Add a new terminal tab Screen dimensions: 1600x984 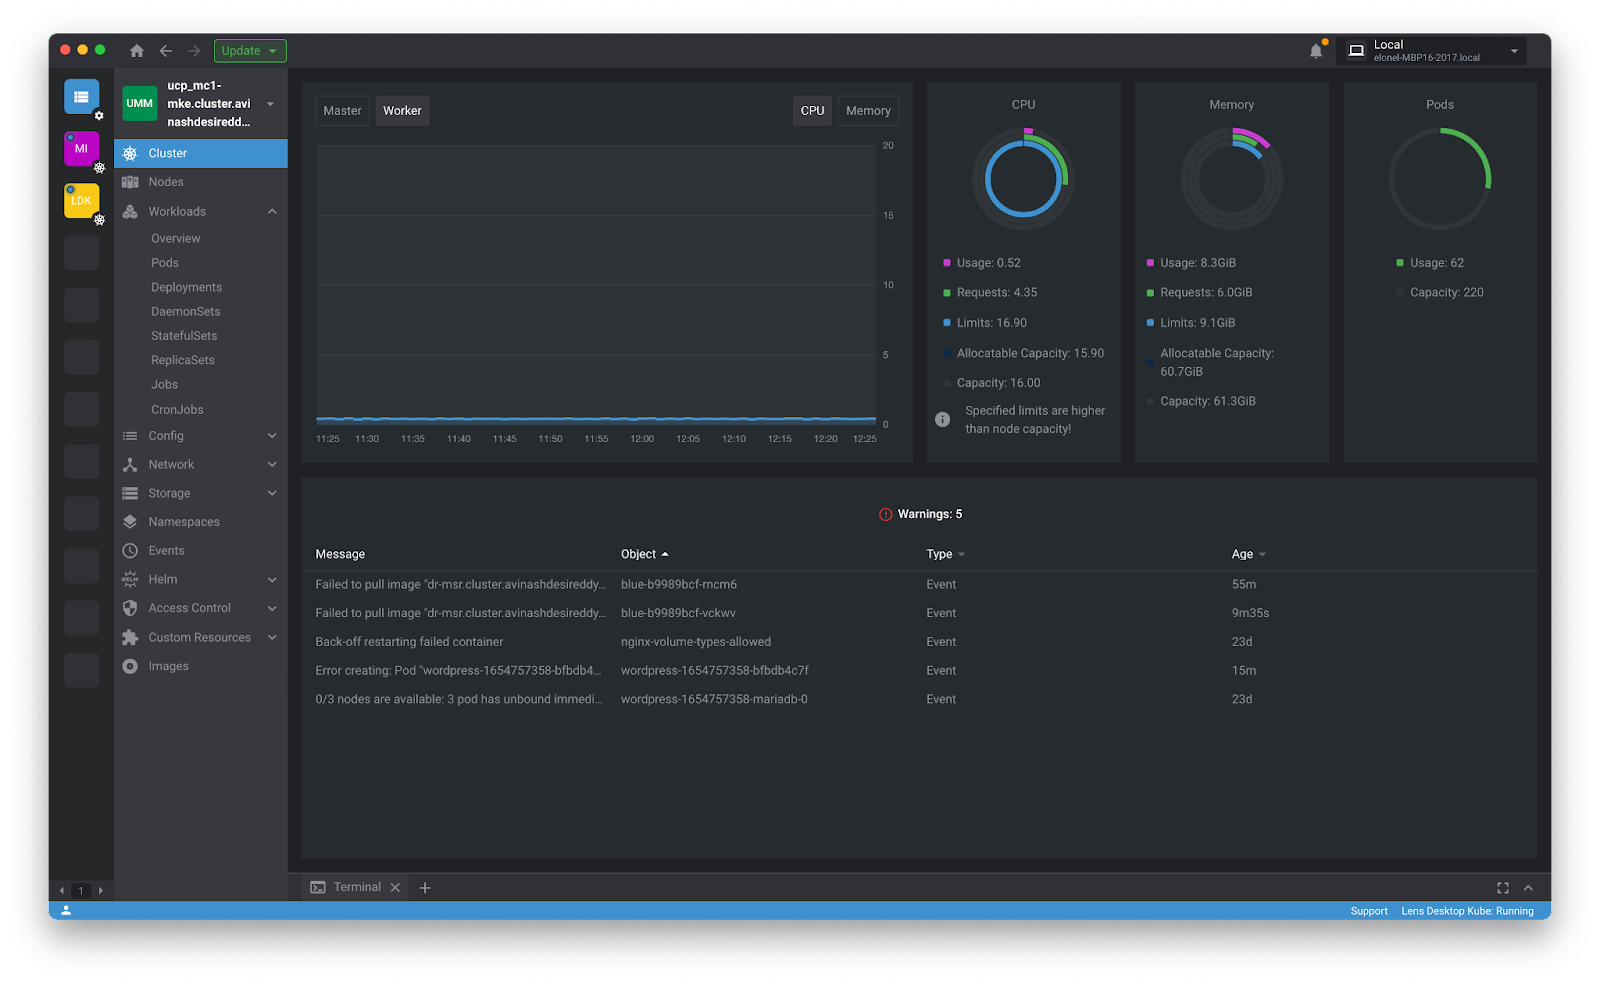click(x=425, y=888)
